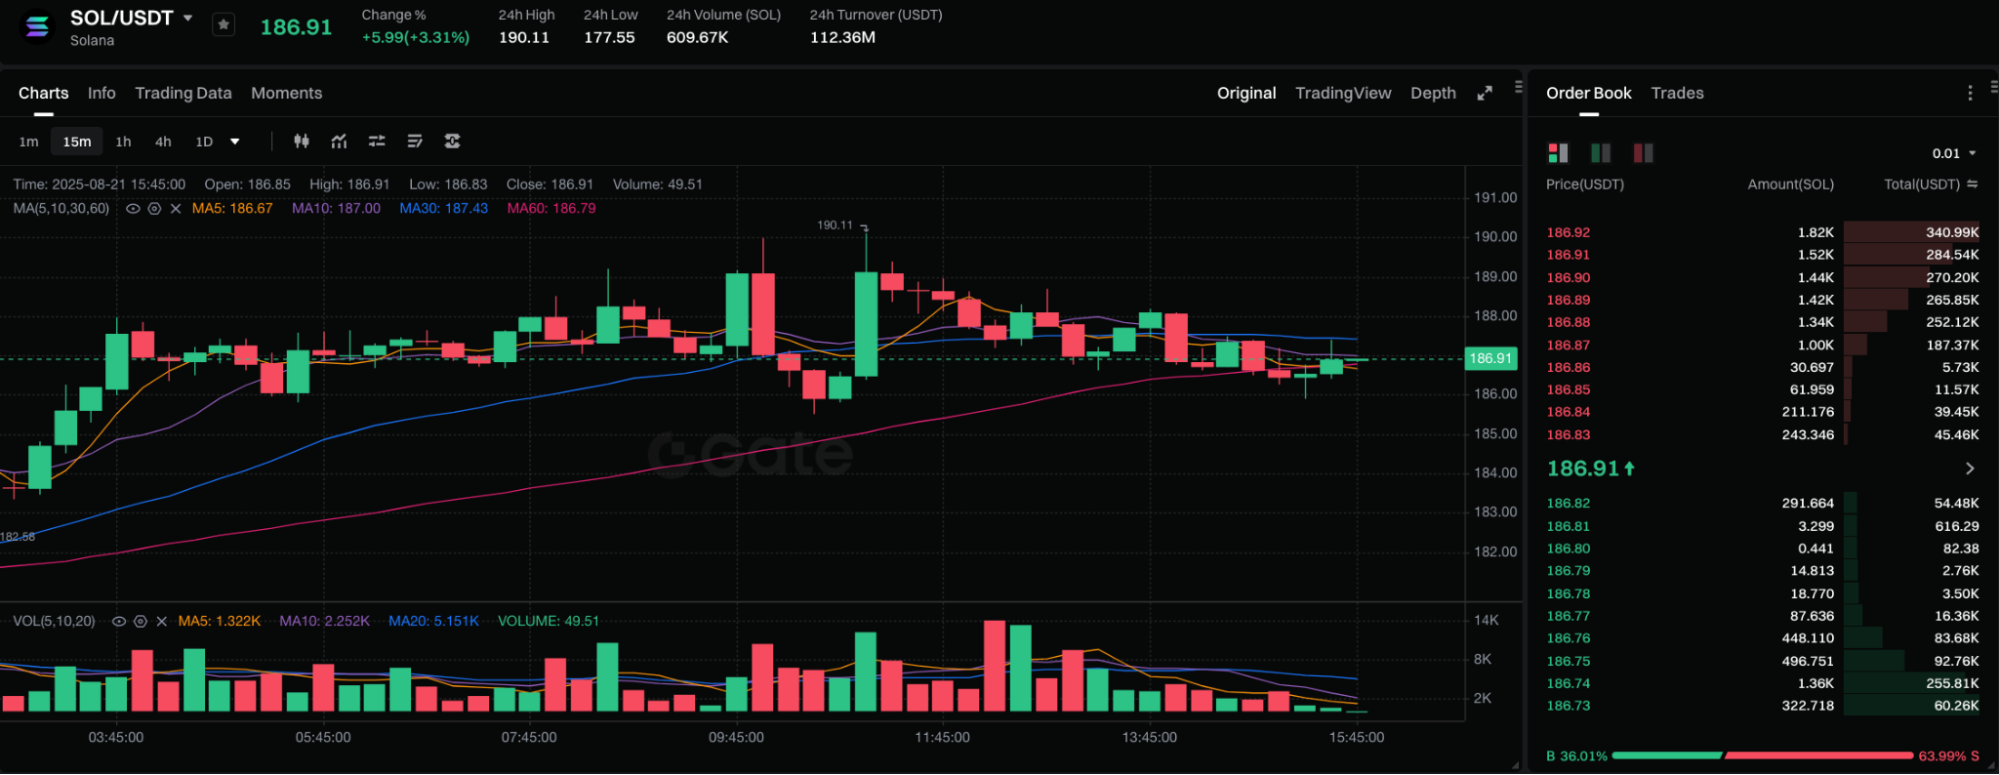
Task: Open VOL indicator settings gear icon
Action: [x=140, y=621]
